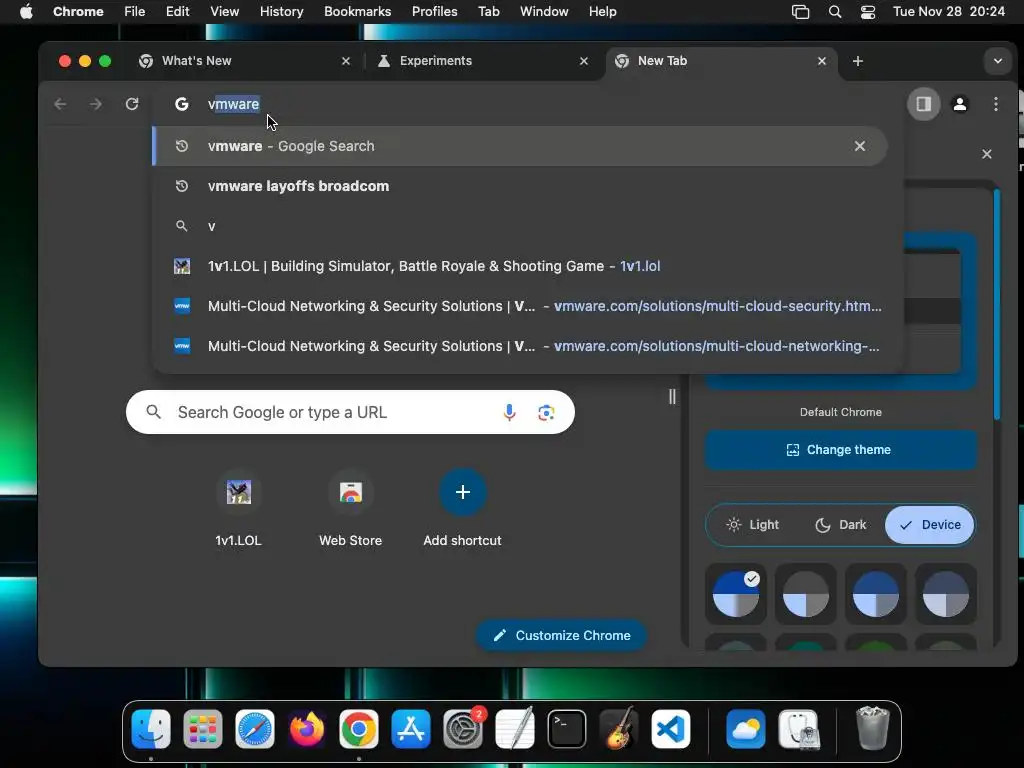Image resolution: width=1024 pixels, height=768 pixels.
Task: Open Visual Studio Code from the Dock
Action: [x=671, y=729]
